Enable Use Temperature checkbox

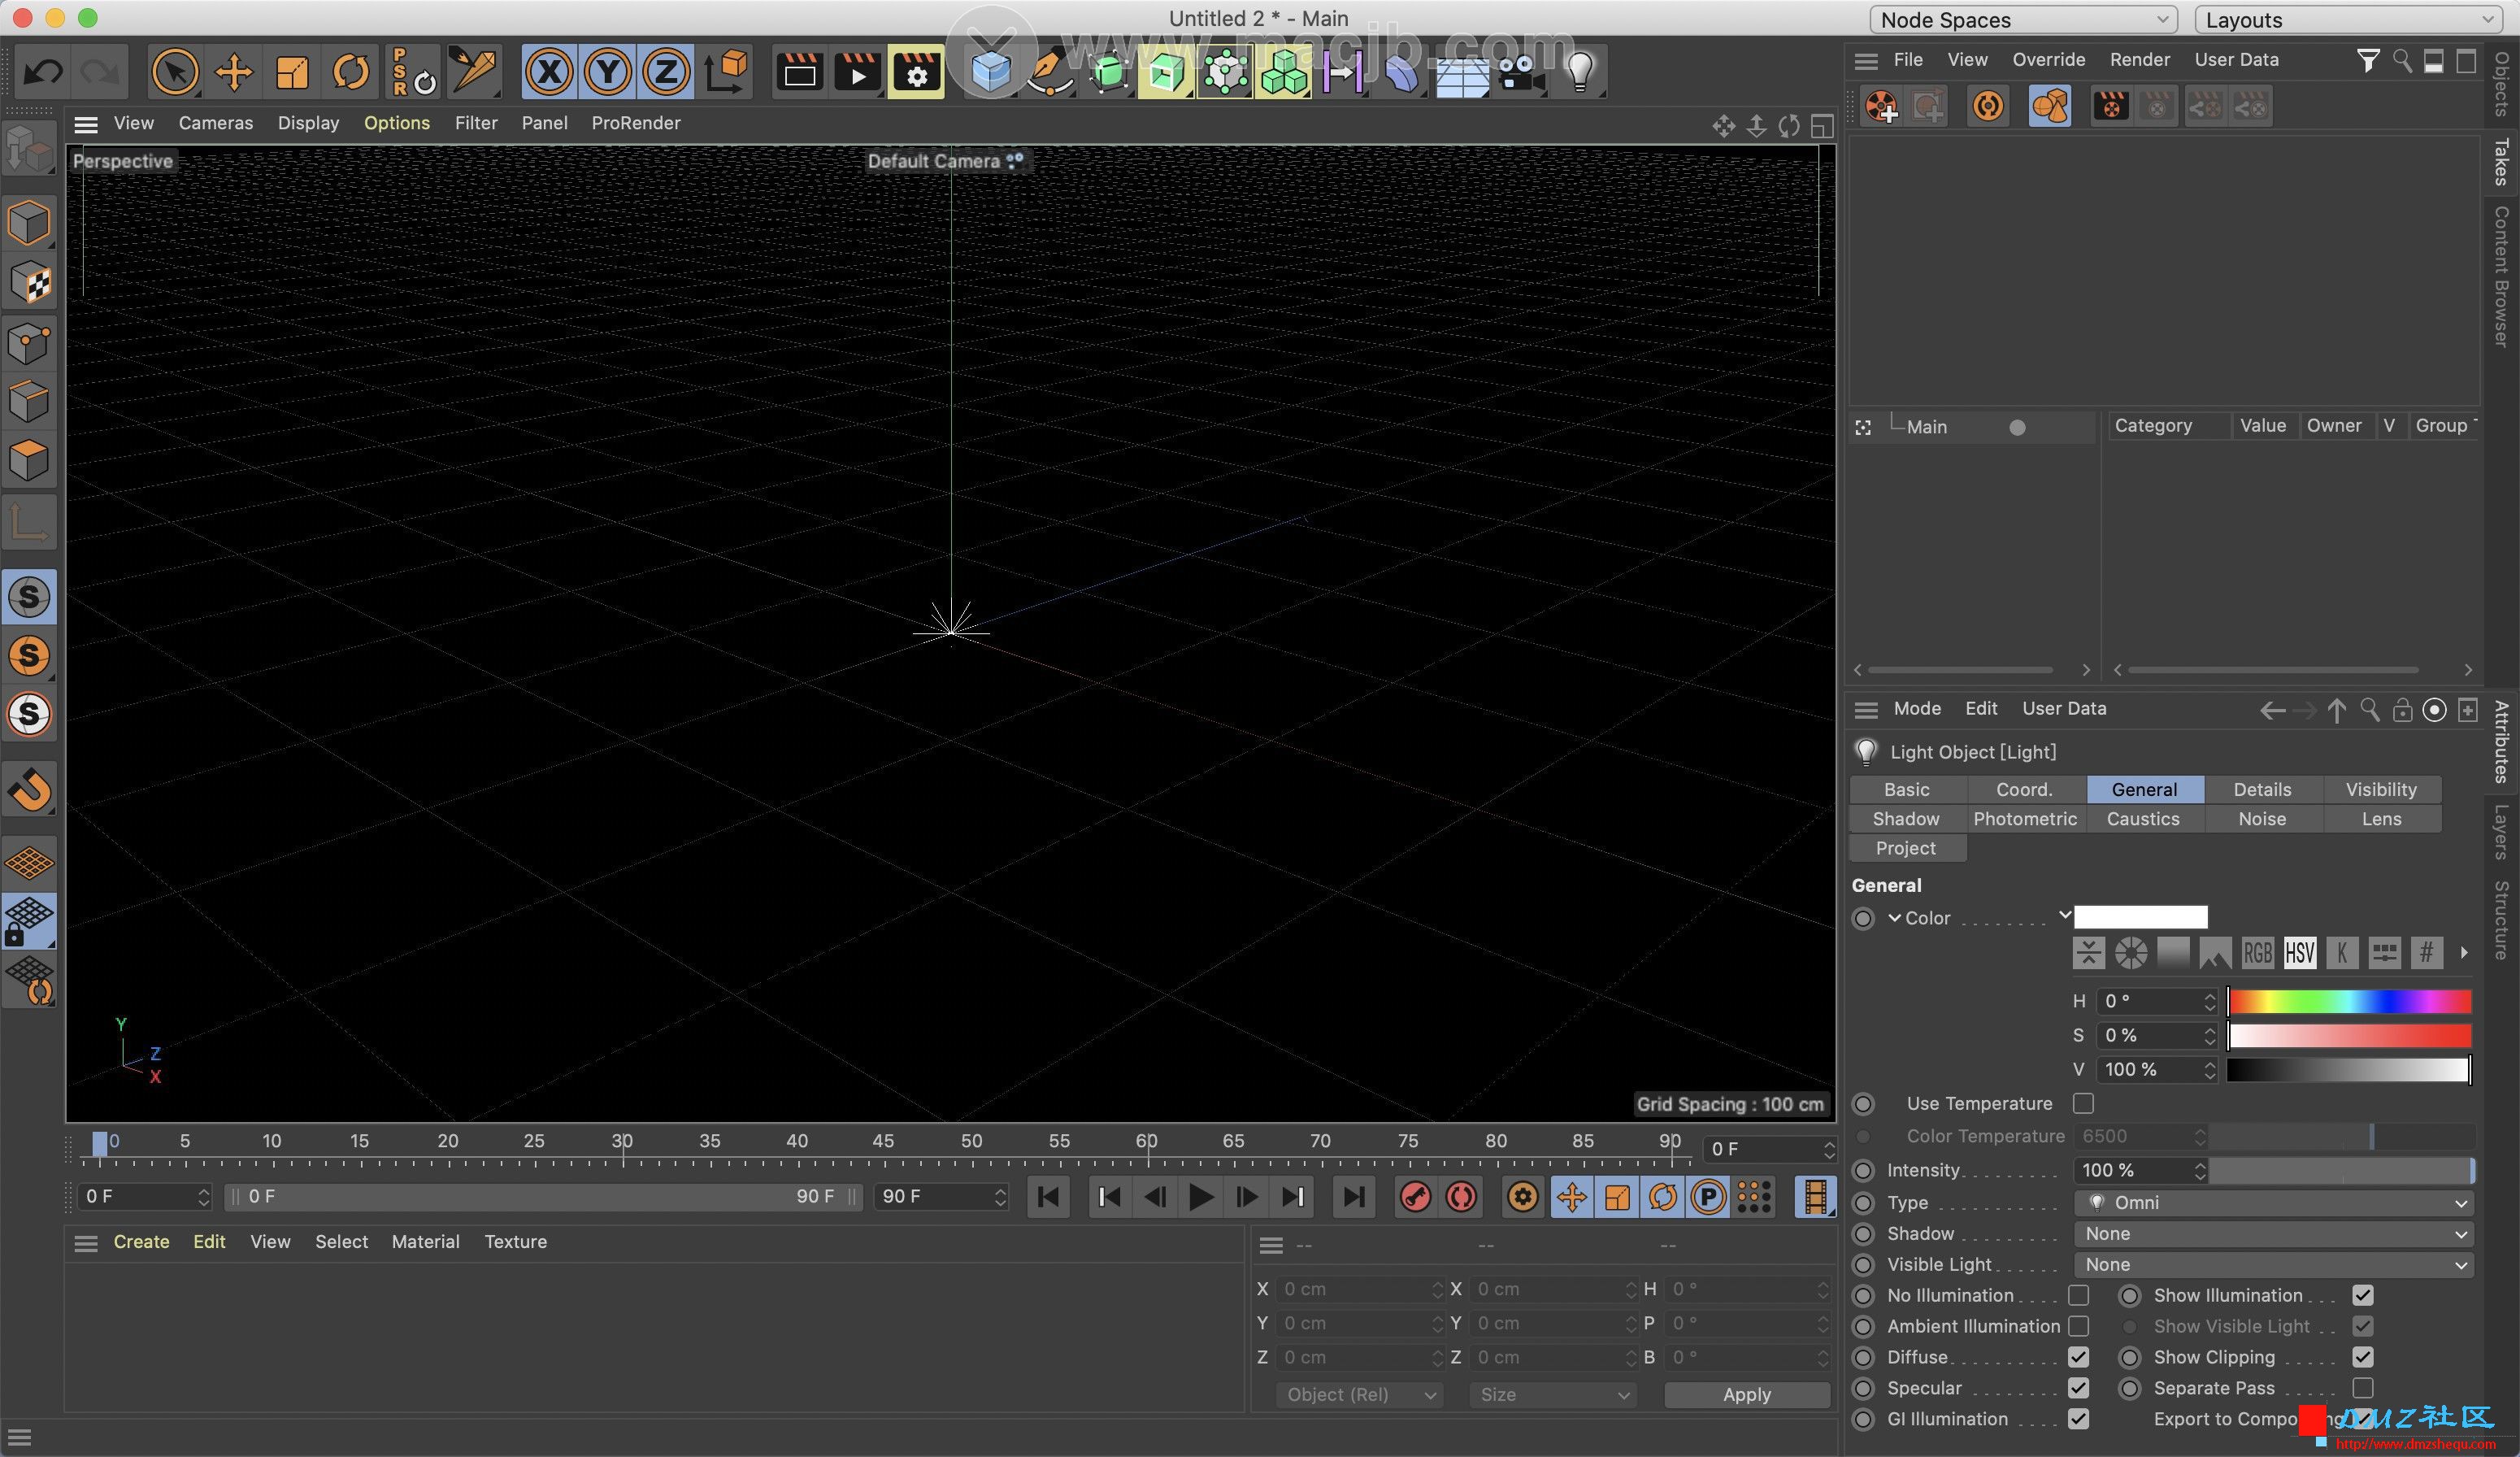click(2083, 1103)
